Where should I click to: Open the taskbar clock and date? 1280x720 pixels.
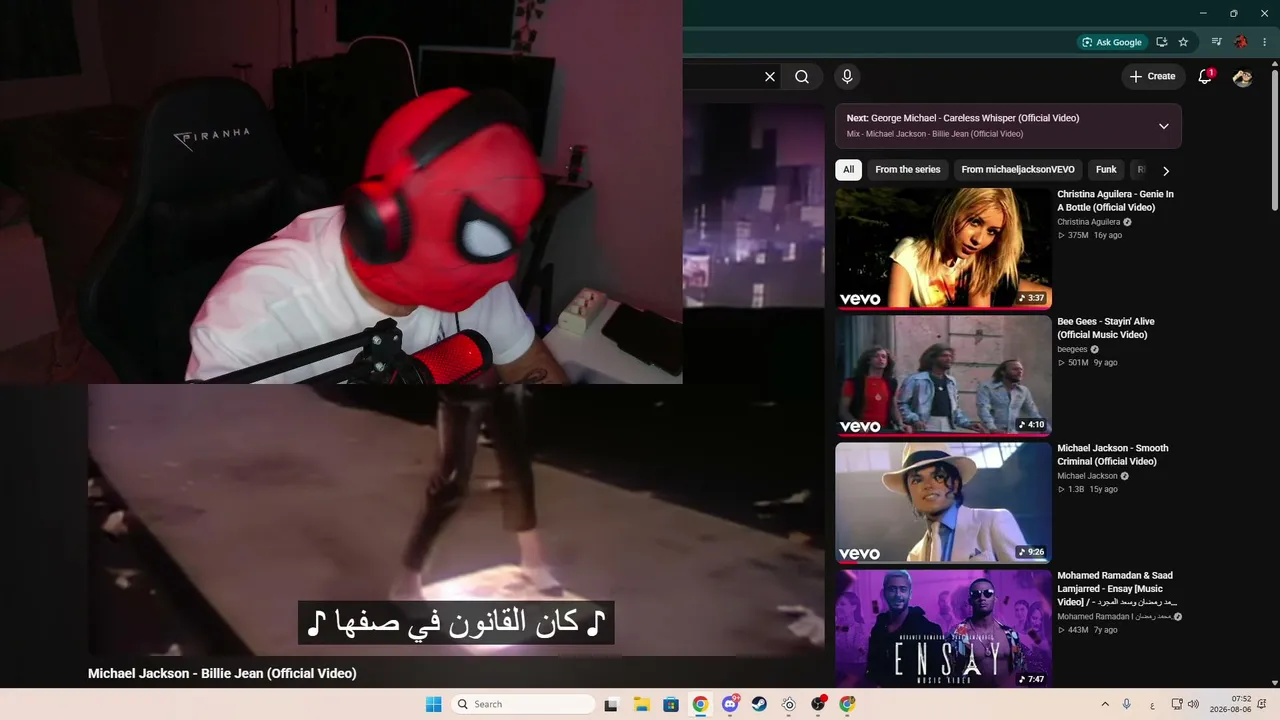click(x=1231, y=704)
